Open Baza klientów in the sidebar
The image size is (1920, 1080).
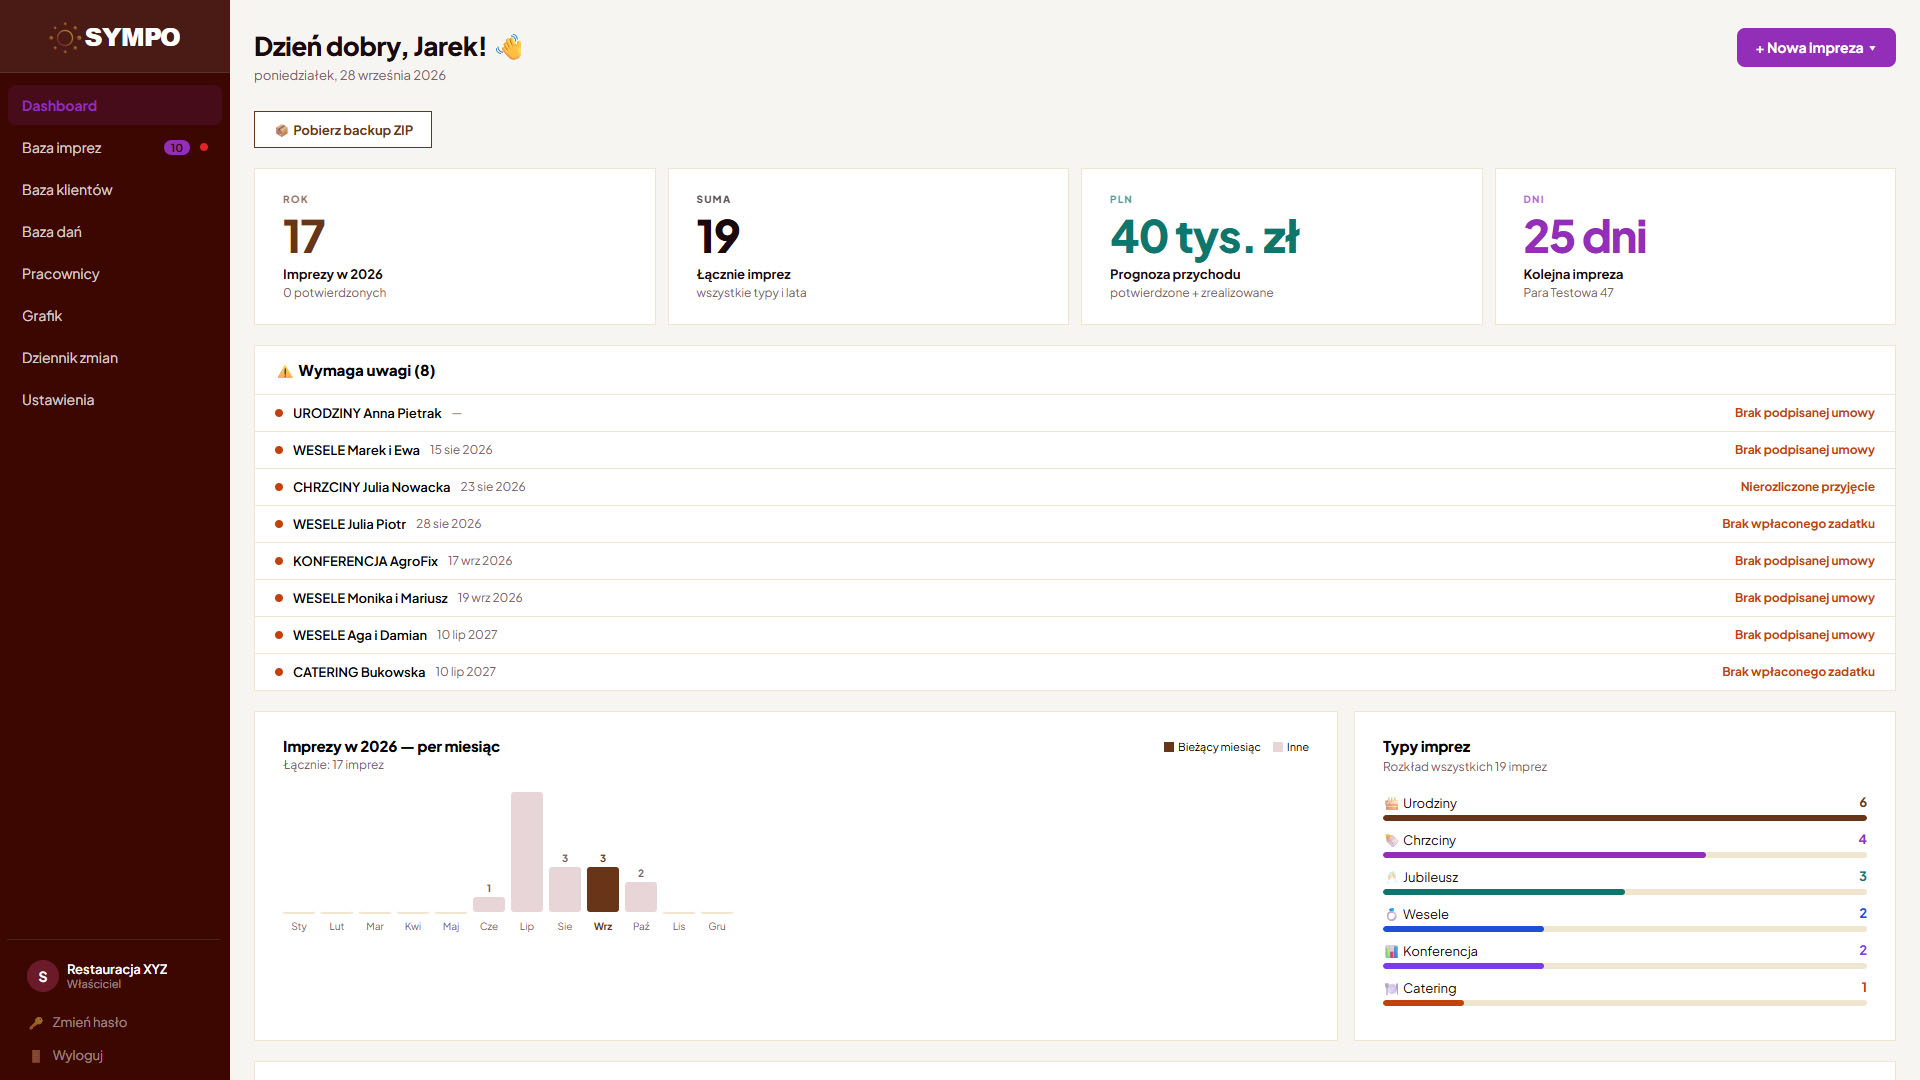(x=115, y=190)
